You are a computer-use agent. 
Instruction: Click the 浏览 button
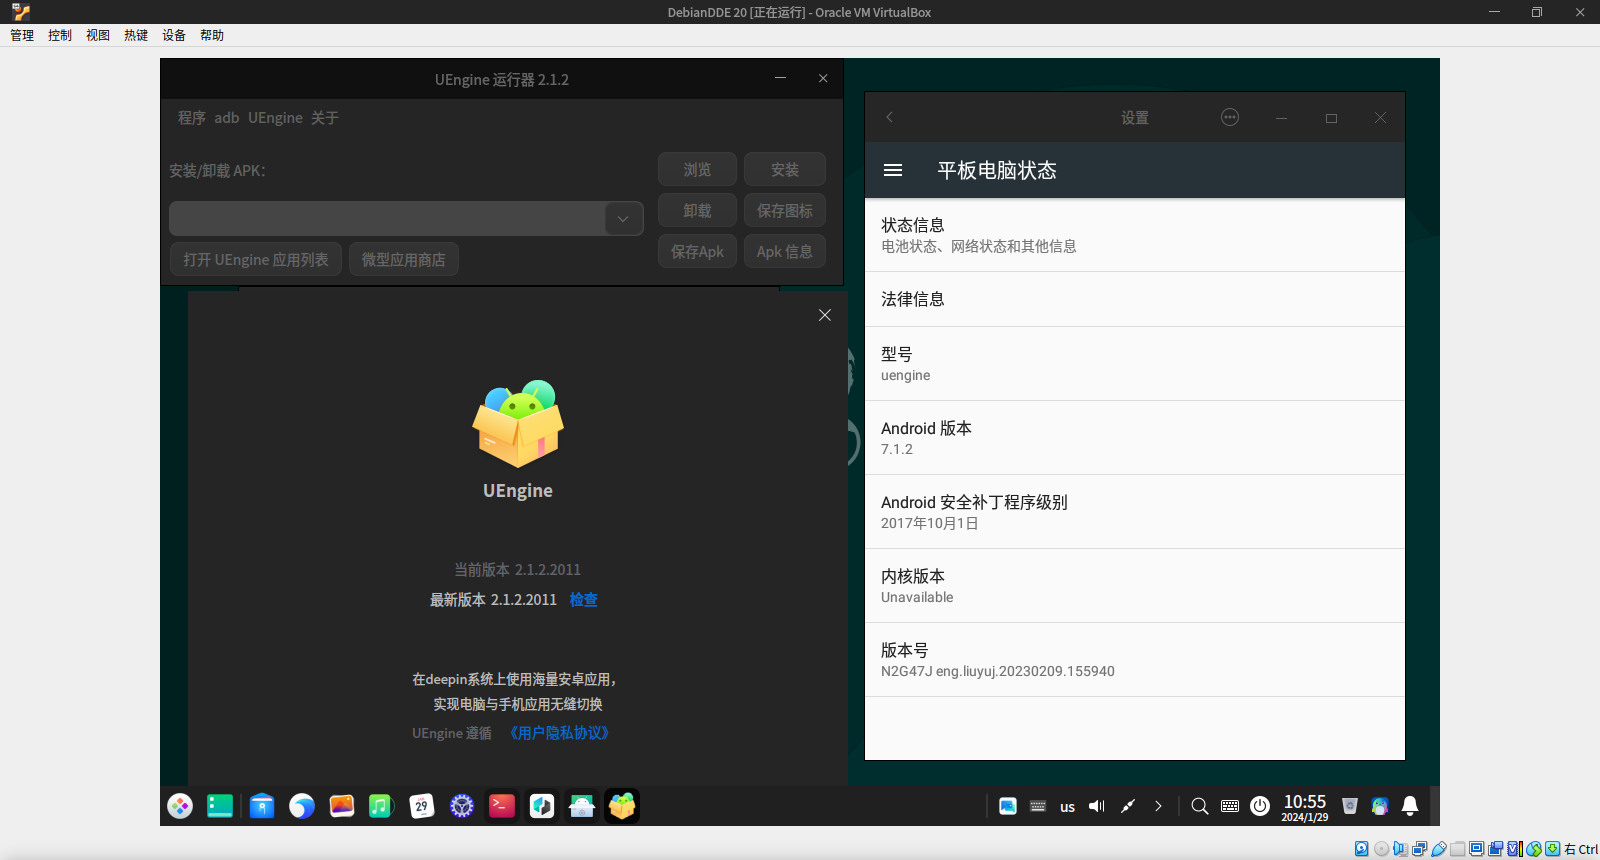[x=697, y=170]
